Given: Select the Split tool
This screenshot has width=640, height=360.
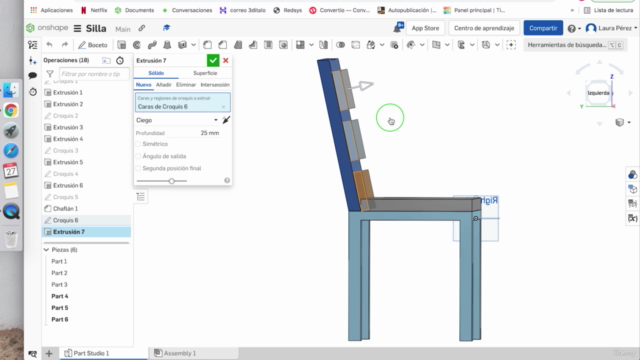Looking at the screenshot, I should click(356, 45).
